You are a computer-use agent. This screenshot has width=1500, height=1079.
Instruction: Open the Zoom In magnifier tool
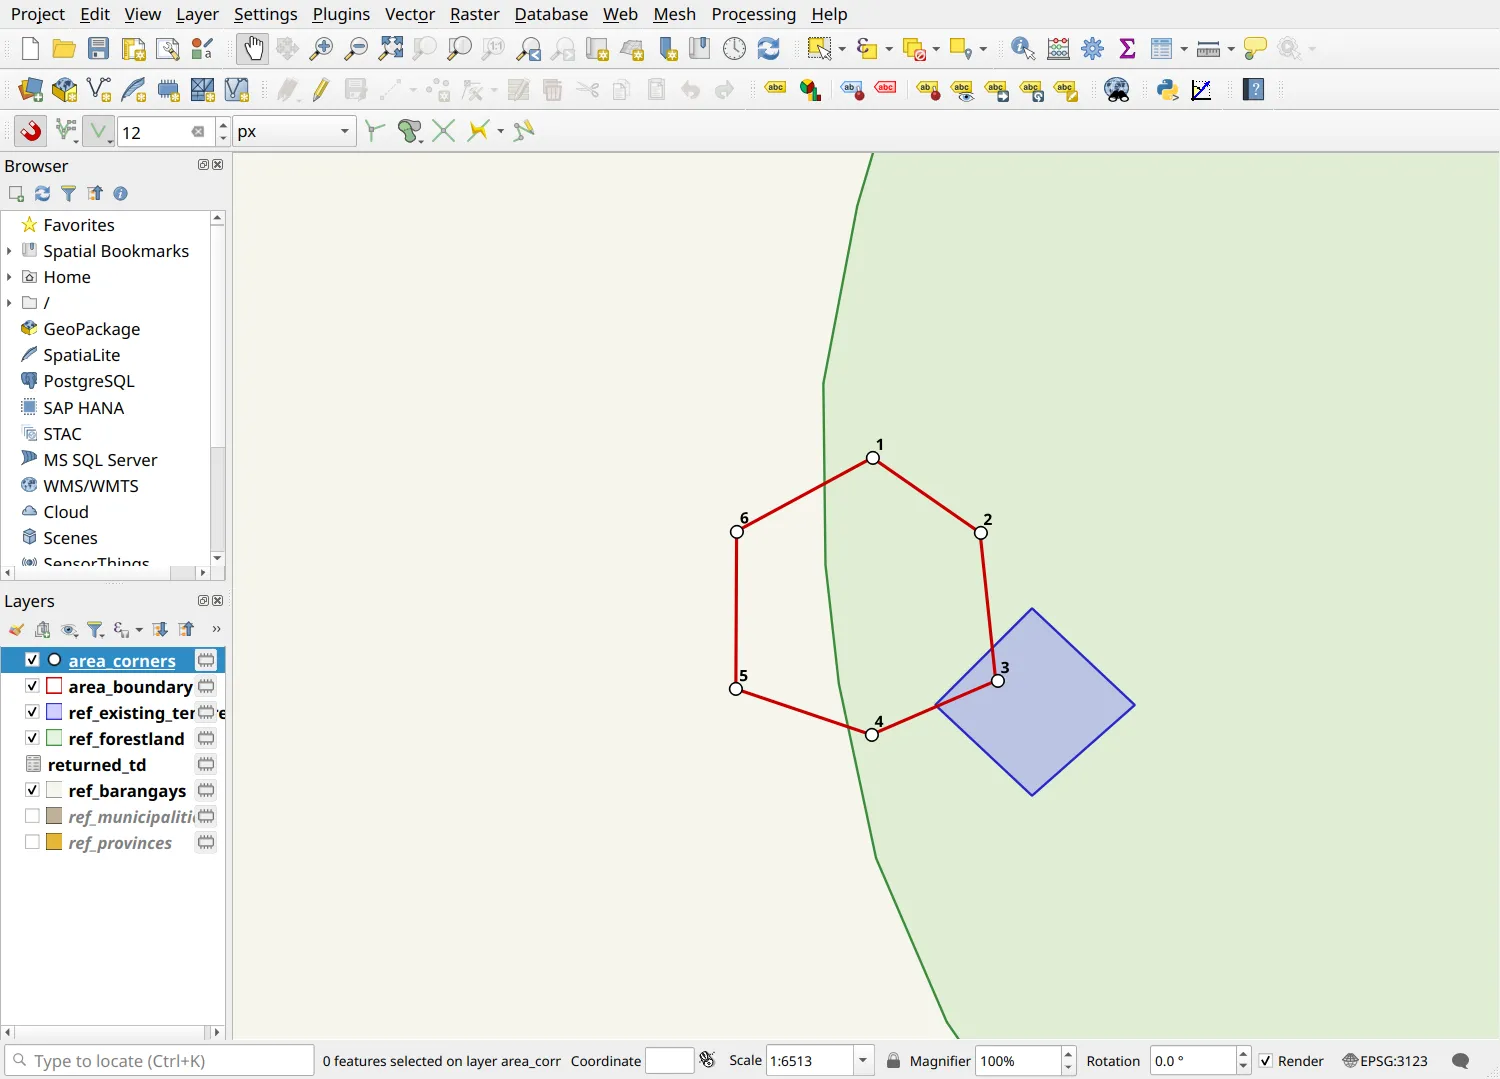pos(321,48)
